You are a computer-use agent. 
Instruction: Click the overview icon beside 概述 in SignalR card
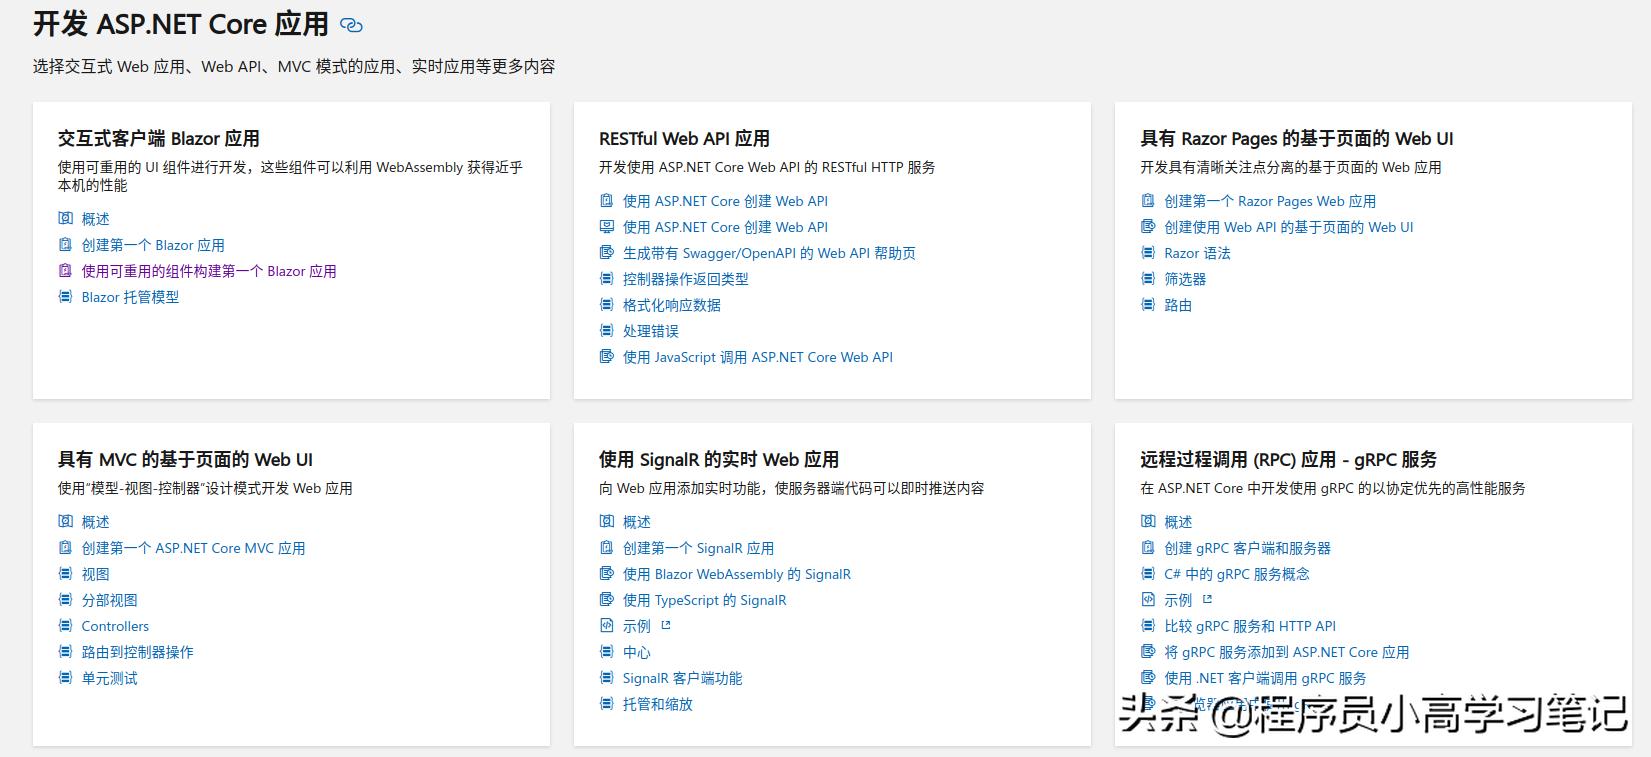[x=606, y=521]
